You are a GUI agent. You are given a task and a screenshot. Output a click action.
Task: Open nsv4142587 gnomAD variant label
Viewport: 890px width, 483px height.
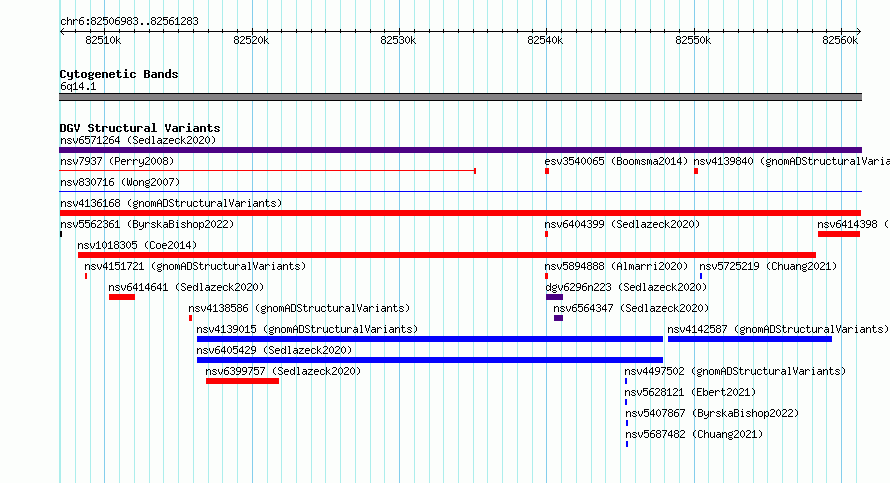click(778, 329)
